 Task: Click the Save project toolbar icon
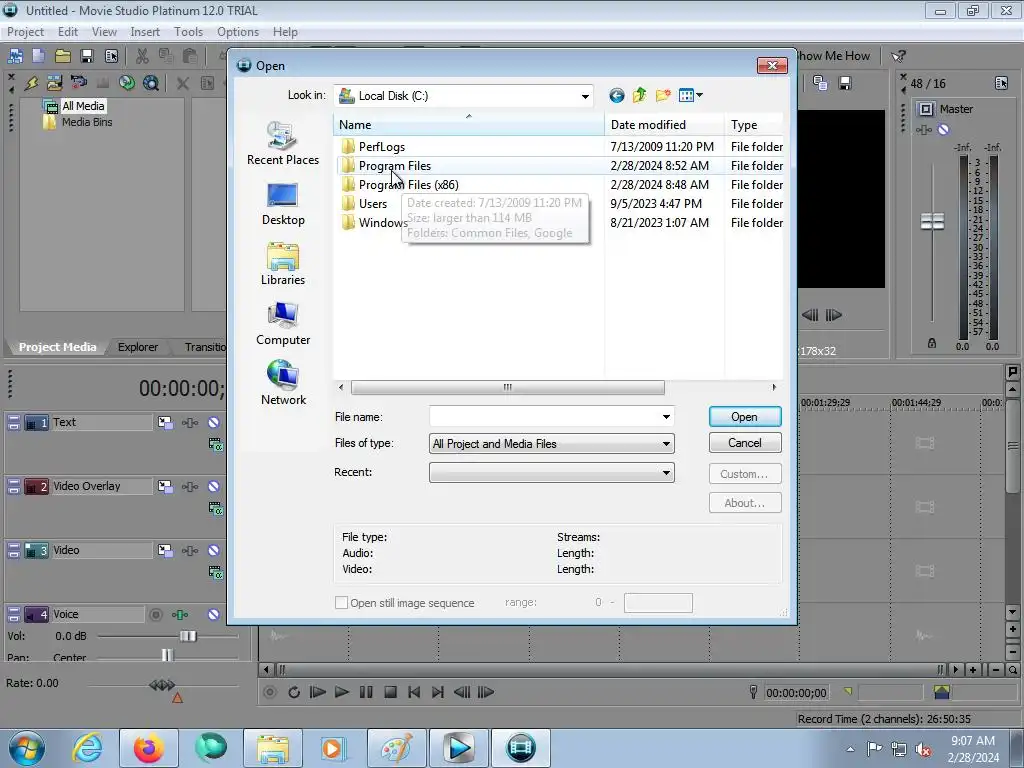coord(87,57)
